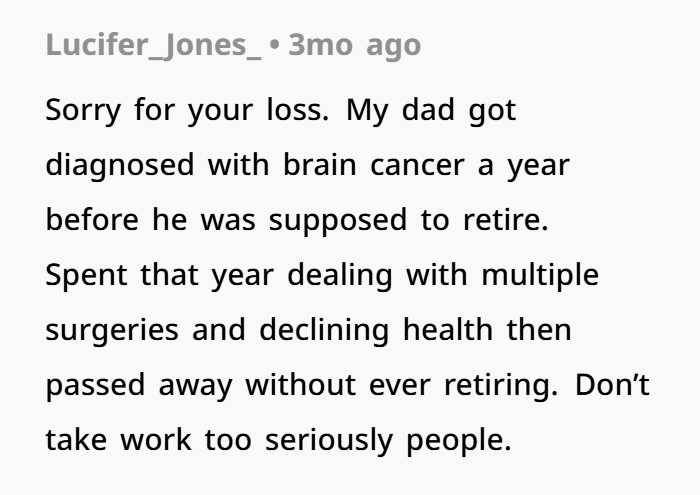
Task: Click the 3mo ago timestamp
Action: pyautogui.click(x=354, y=46)
